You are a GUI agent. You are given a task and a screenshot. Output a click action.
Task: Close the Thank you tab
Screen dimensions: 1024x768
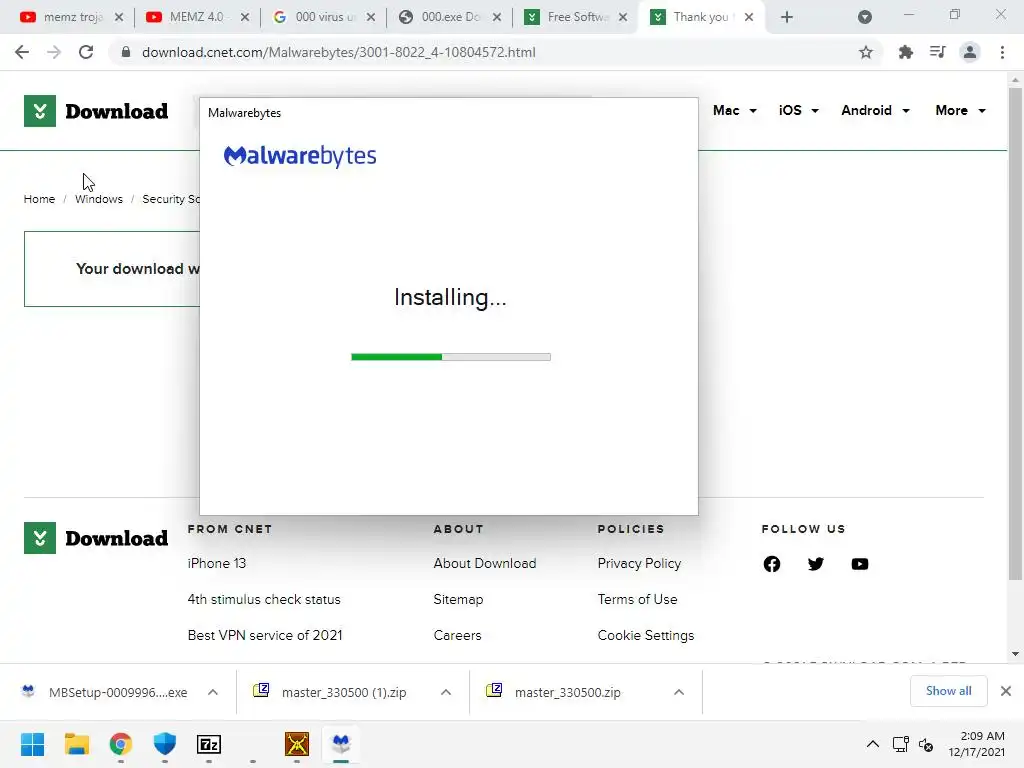point(749,17)
